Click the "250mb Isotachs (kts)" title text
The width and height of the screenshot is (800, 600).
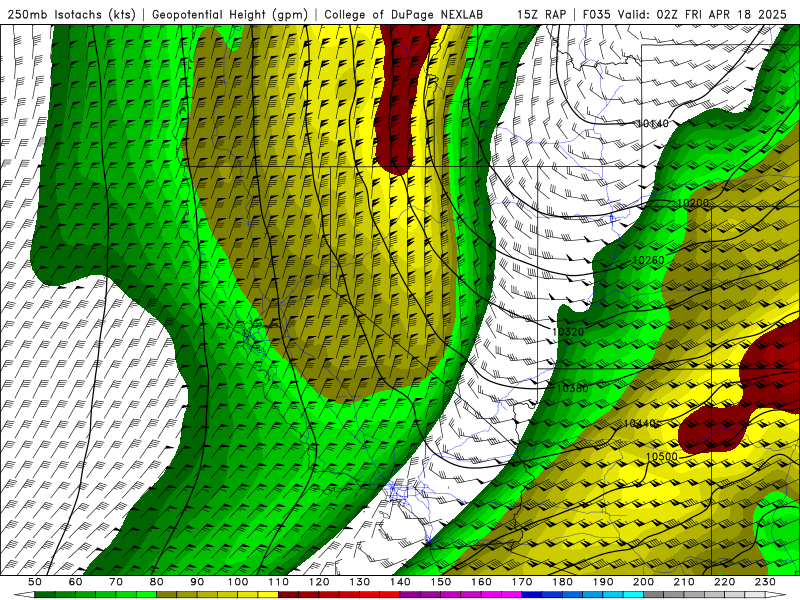click(x=71, y=14)
